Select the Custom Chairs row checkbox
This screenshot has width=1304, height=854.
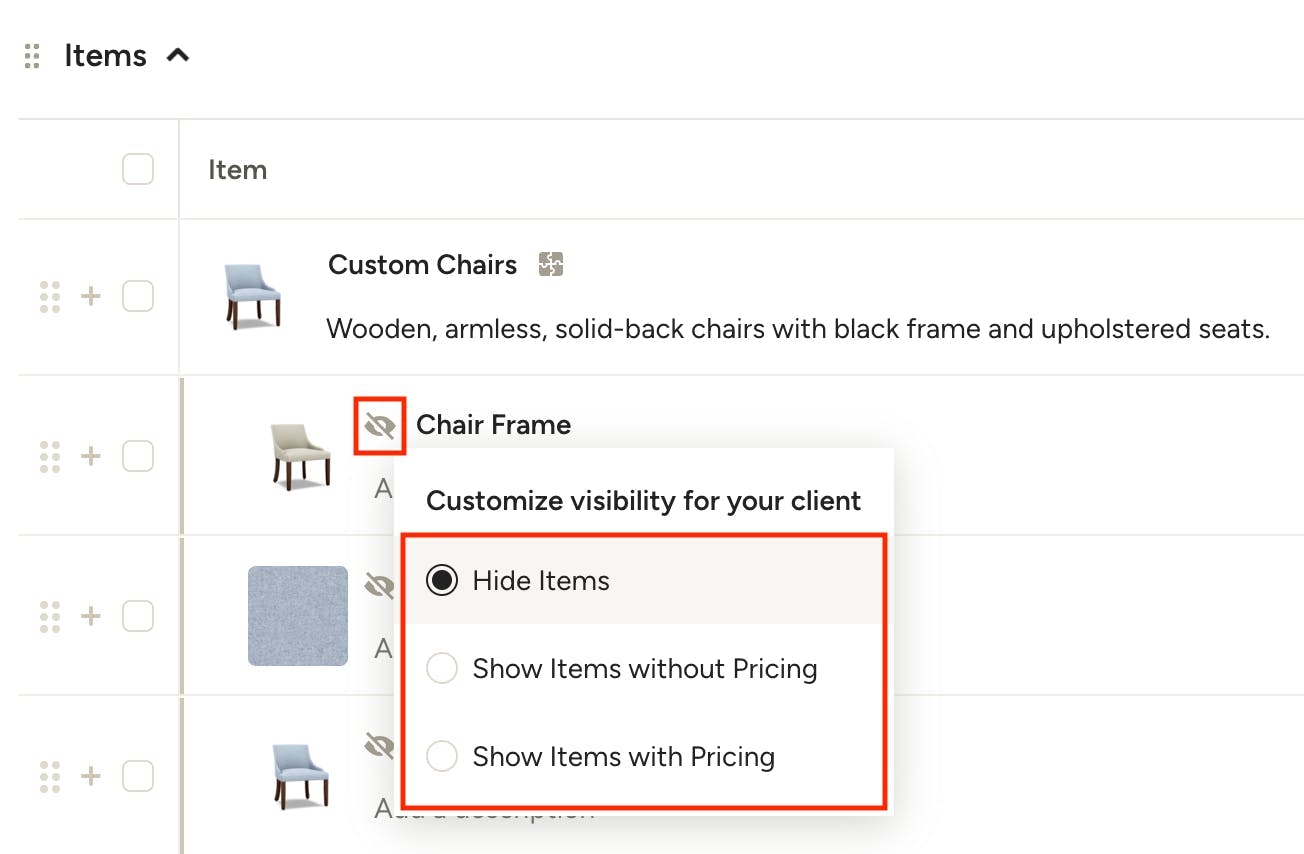click(x=138, y=296)
